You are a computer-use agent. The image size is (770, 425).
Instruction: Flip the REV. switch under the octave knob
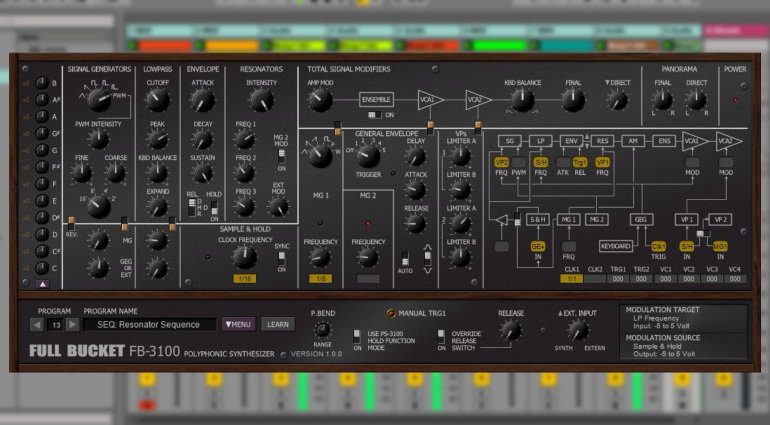coord(72,224)
